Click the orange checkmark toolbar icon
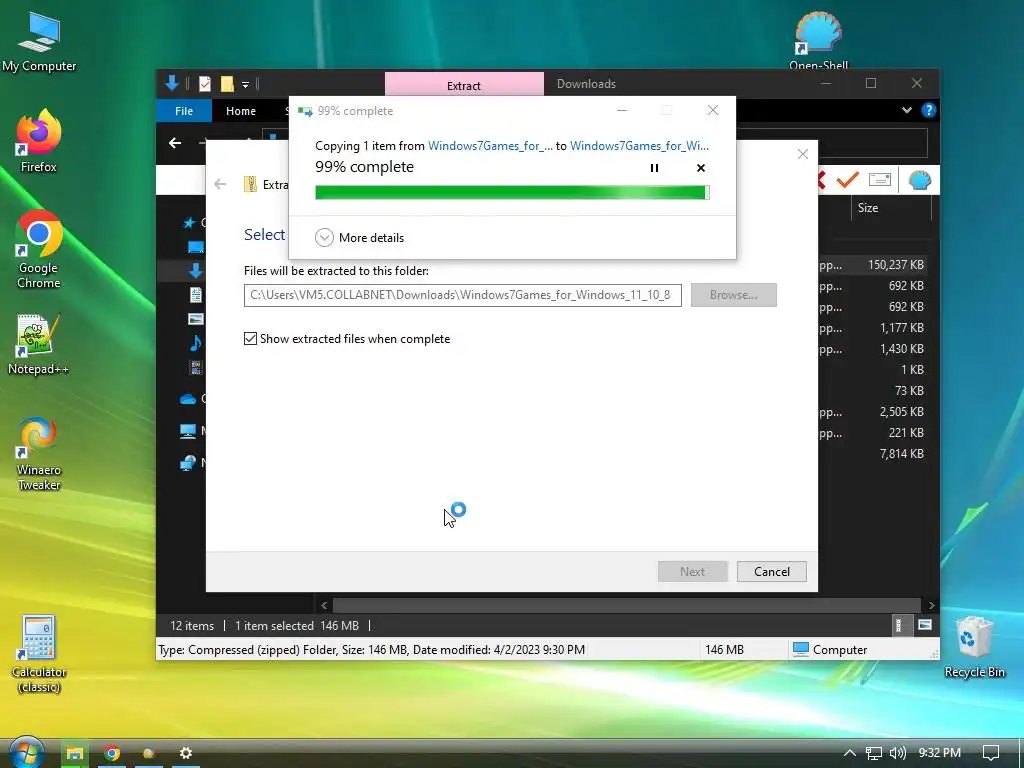Screen dimensions: 1024x768 tap(848, 180)
